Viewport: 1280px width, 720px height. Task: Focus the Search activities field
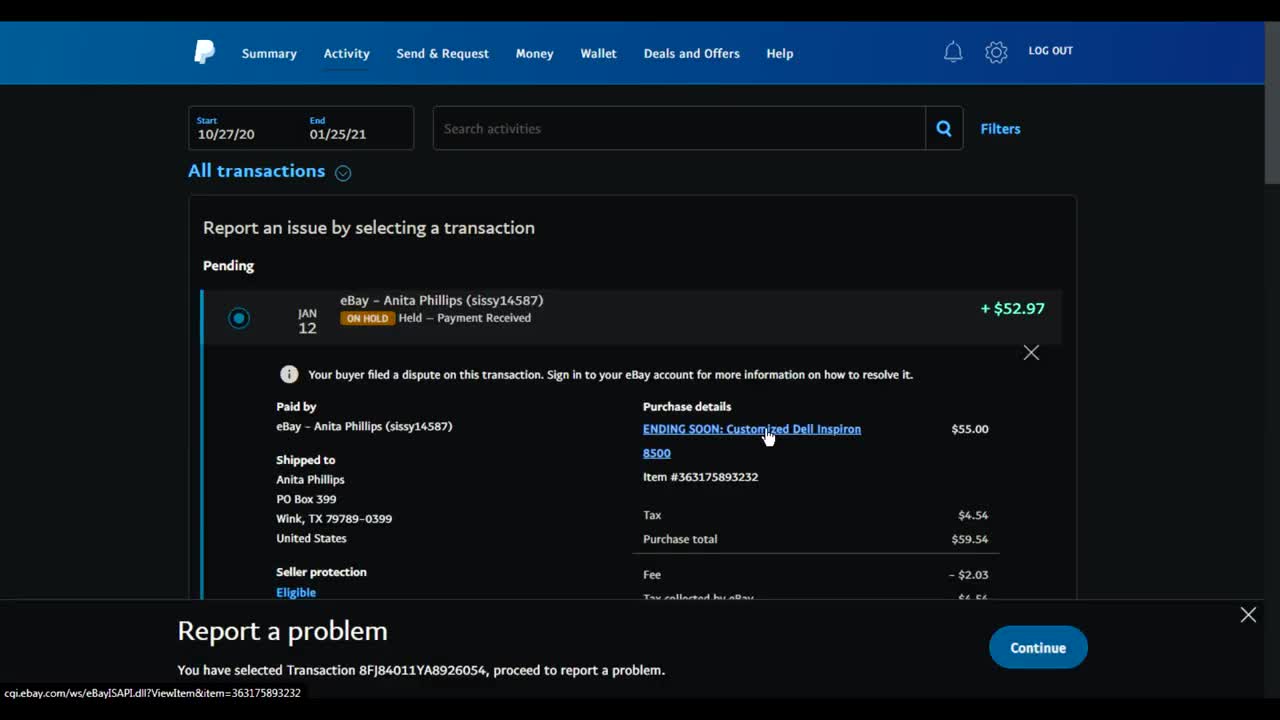click(679, 128)
